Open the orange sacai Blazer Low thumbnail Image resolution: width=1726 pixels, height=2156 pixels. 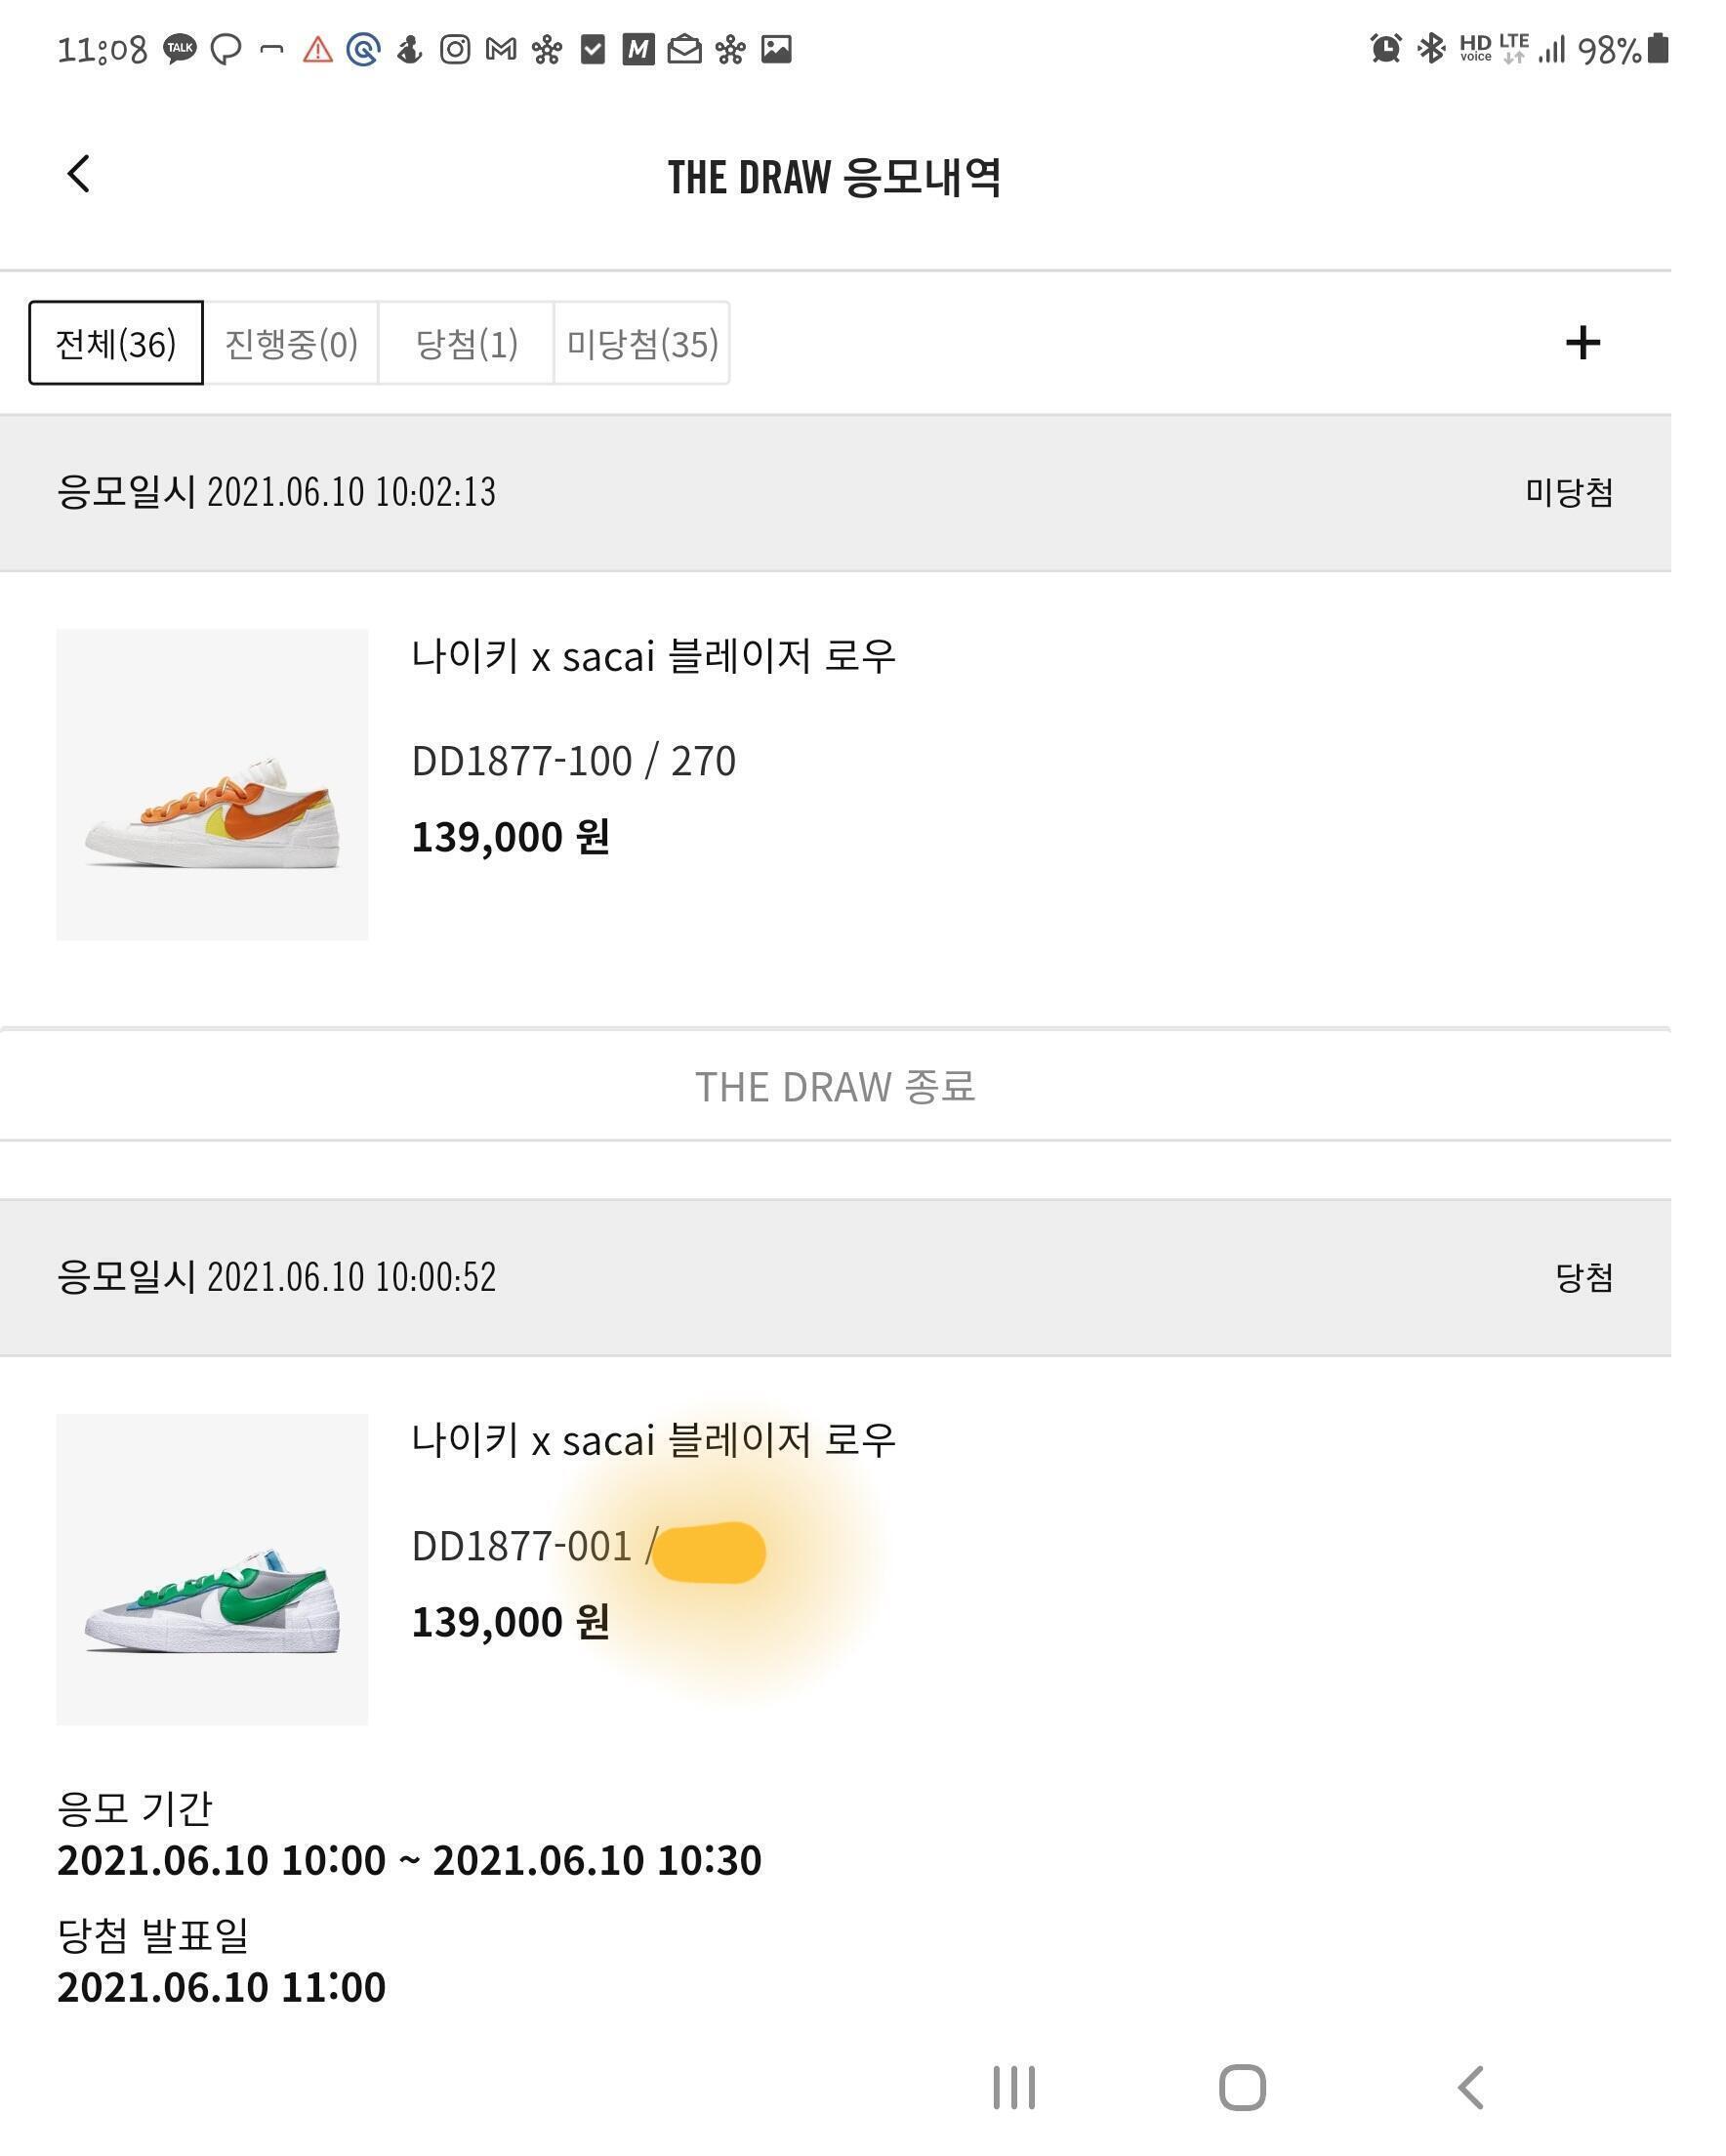pyautogui.click(x=212, y=784)
